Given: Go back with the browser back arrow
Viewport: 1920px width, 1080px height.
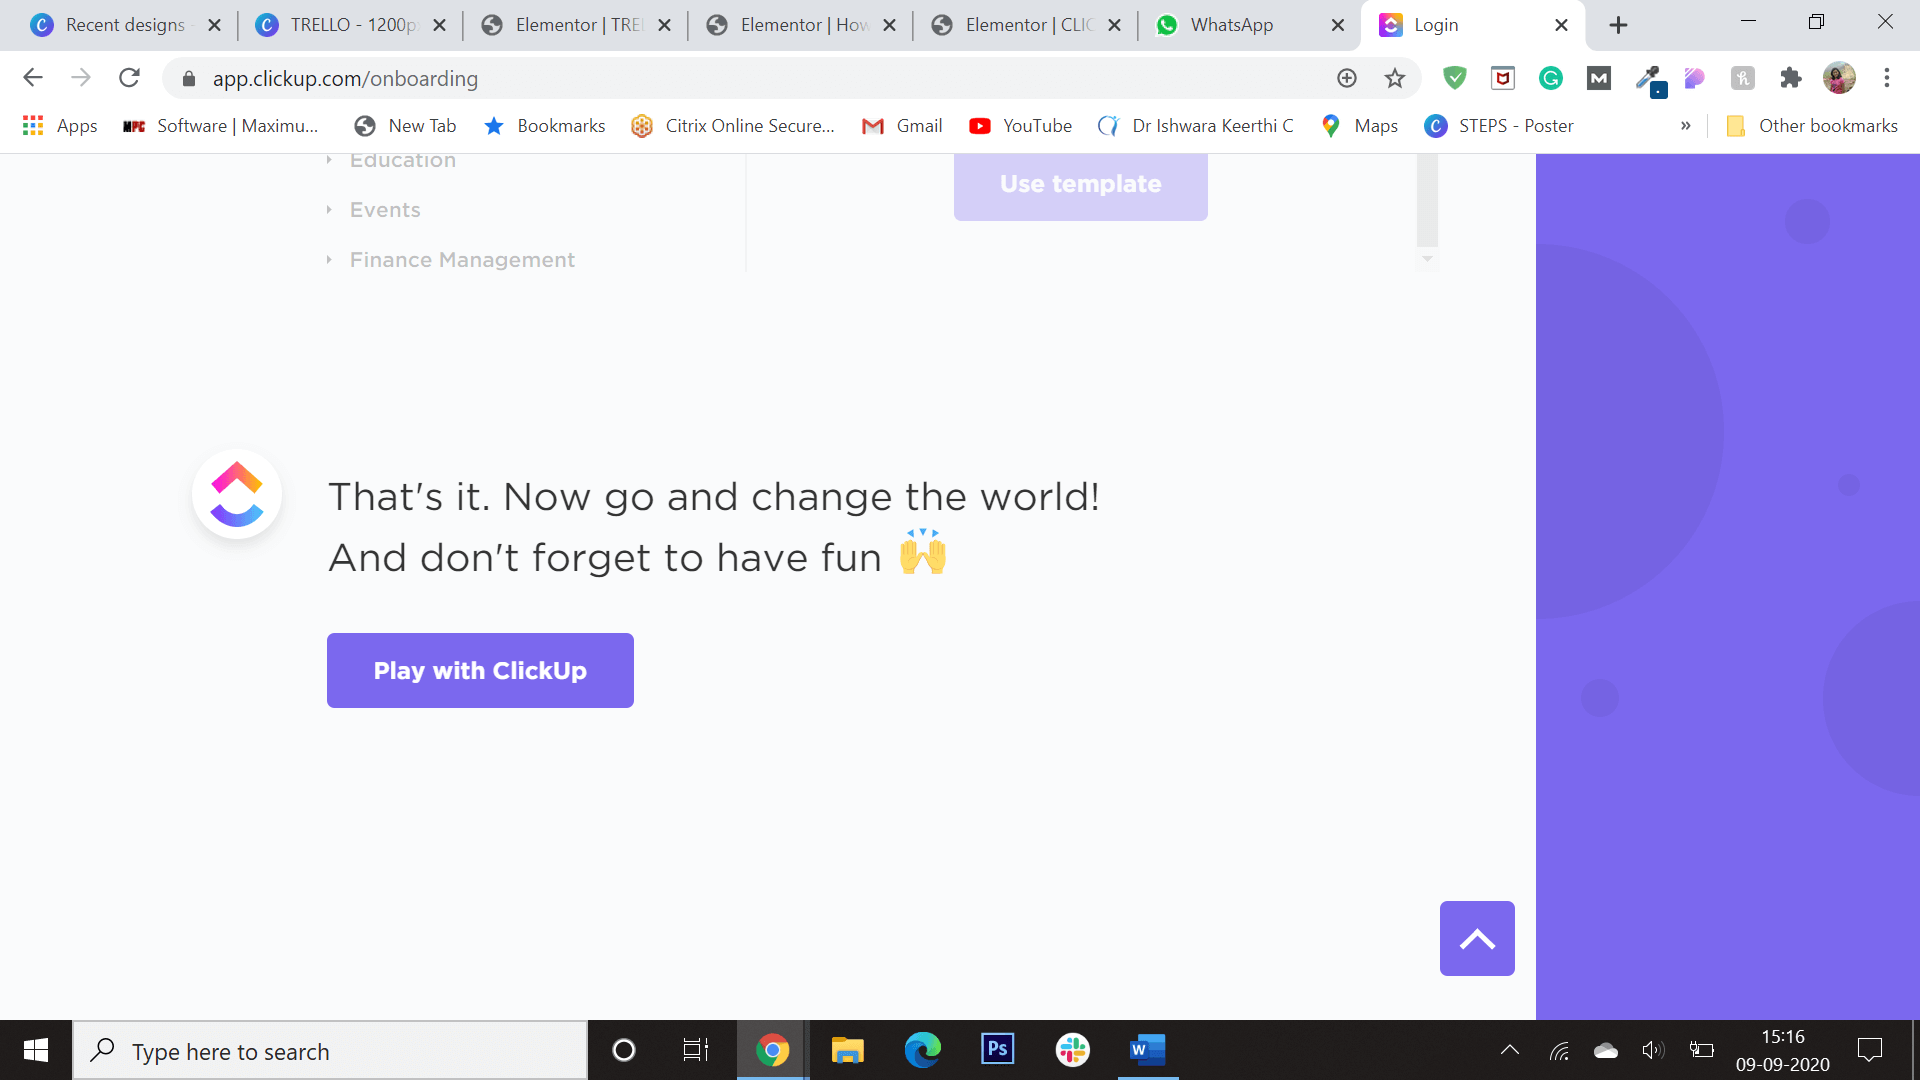Looking at the screenshot, I should click(33, 78).
